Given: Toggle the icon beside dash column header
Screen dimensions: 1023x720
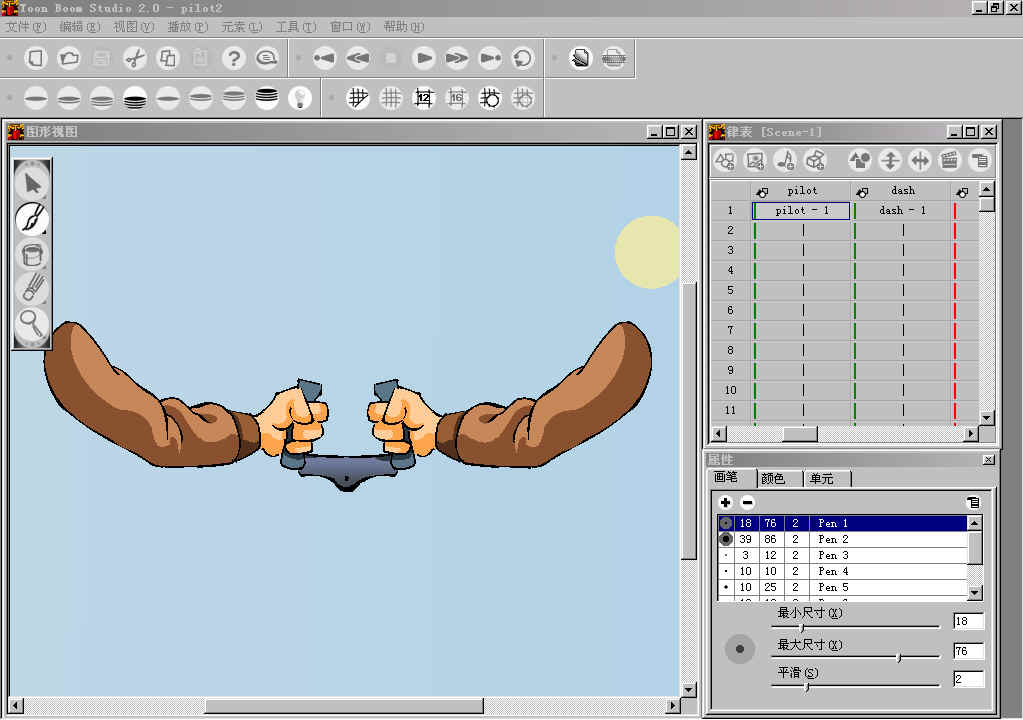Looking at the screenshot, I should click(x=862, y=192).
